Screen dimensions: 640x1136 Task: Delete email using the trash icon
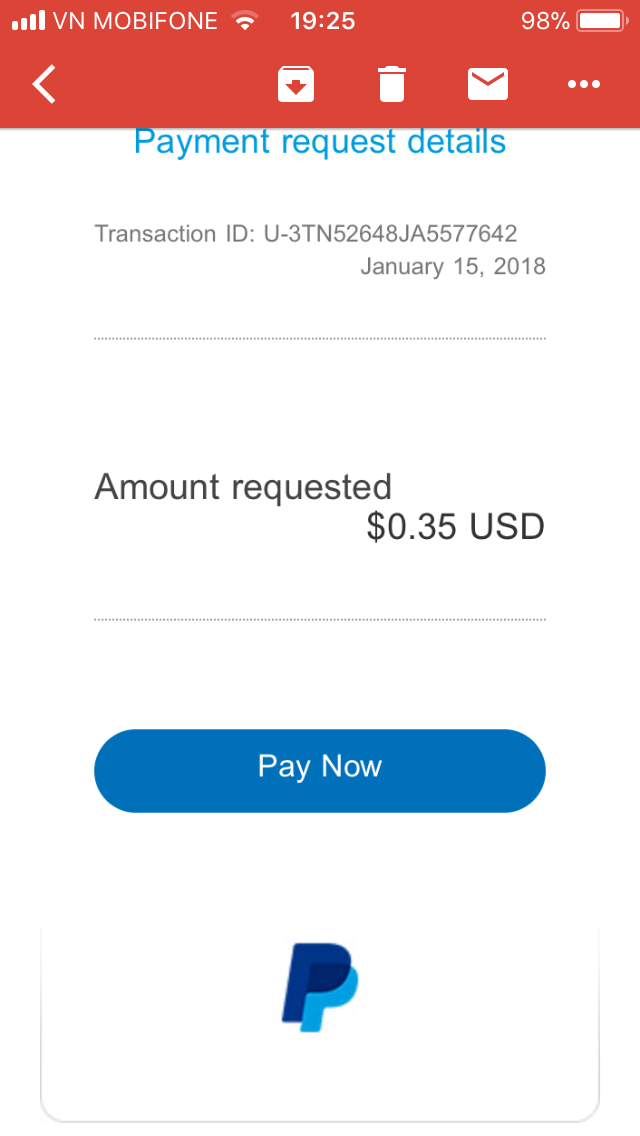pyautogui.click(x=392, y=85)
